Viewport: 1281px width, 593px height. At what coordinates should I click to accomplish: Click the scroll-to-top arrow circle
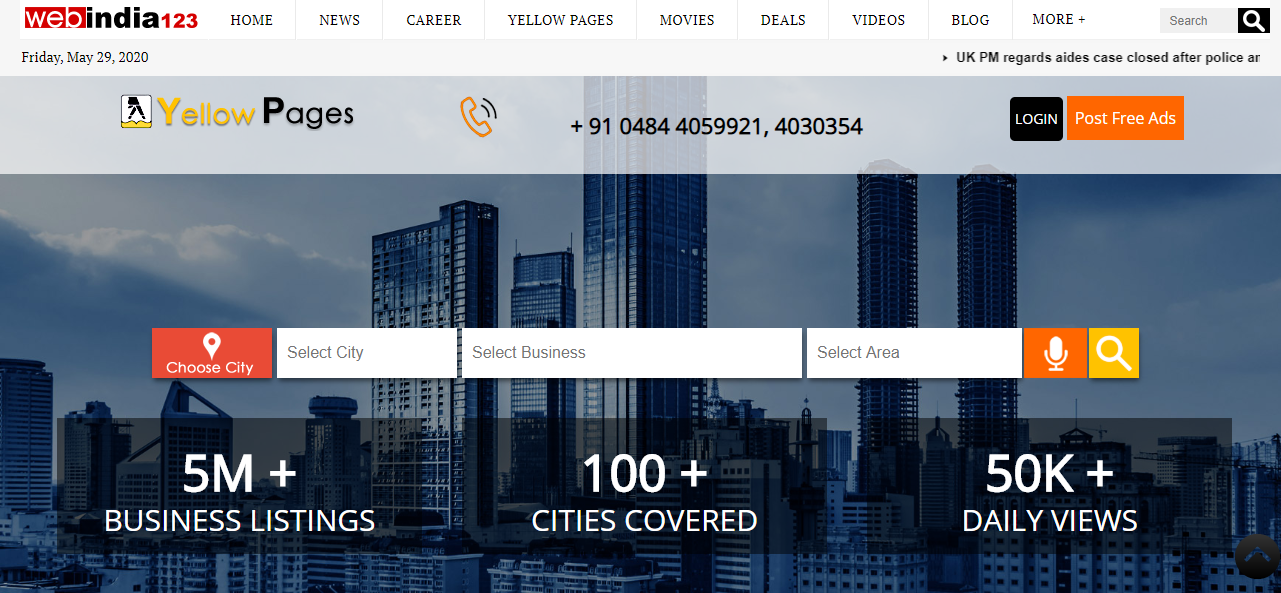pyautogui.click(x=1257, y=557)
